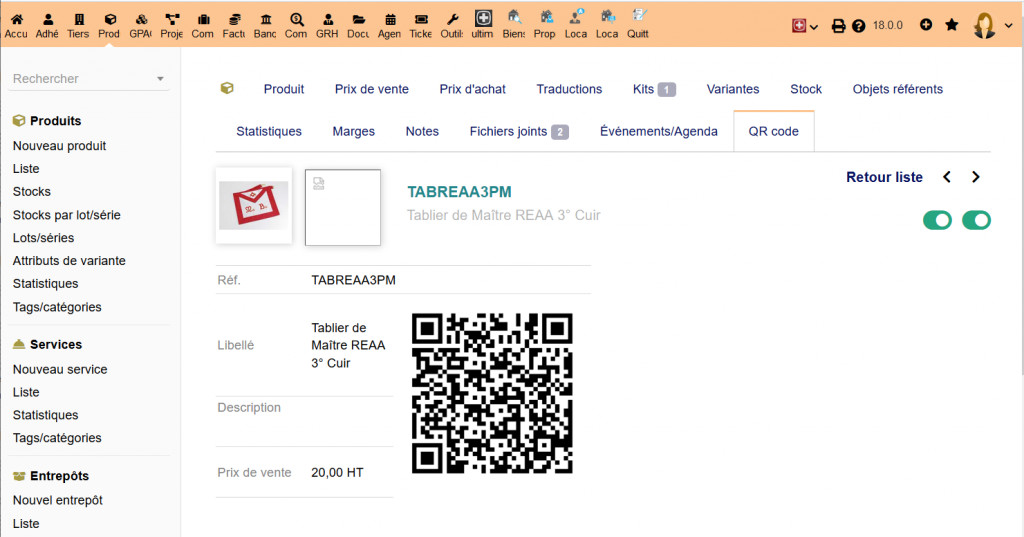
Task: Open the user avatar dropdown menu
Action: pos(988,26)
